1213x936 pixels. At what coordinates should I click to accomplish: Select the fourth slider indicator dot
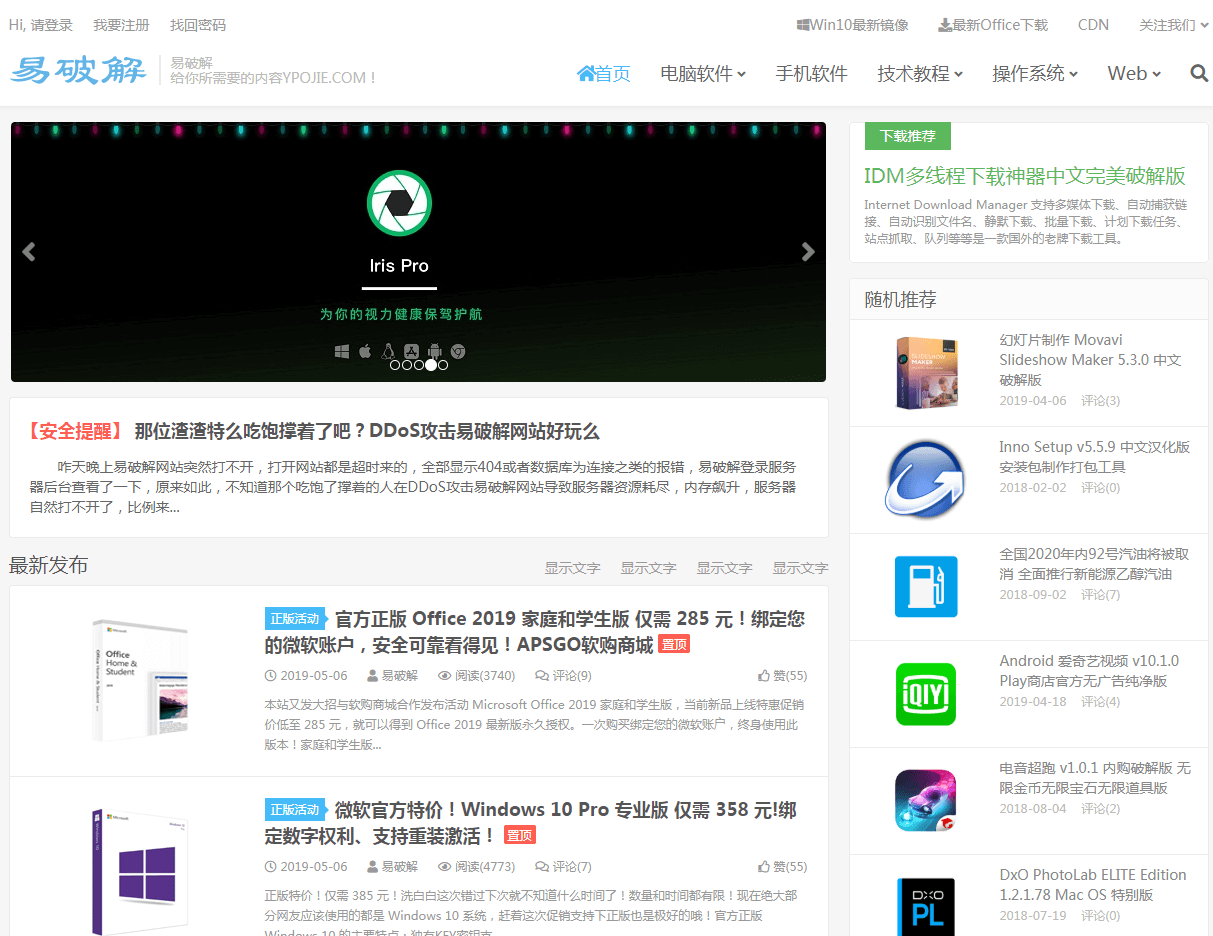[x=431, y=365]
